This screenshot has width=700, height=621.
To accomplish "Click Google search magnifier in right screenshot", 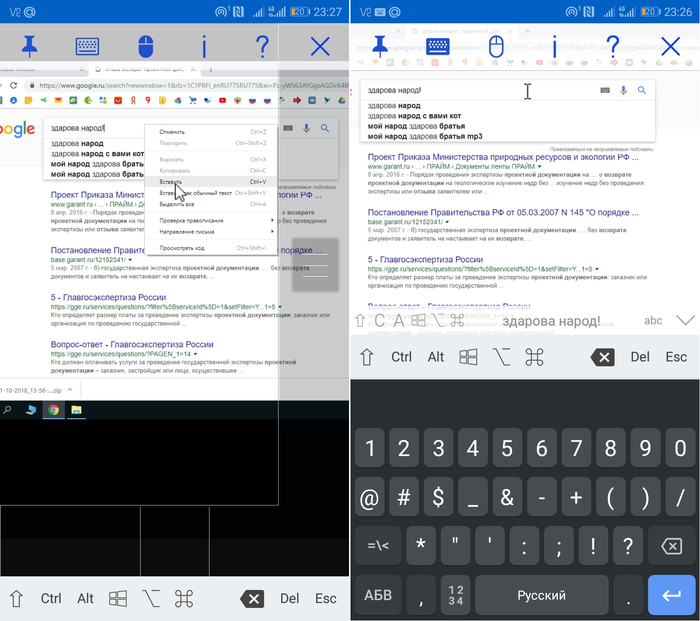I will click(642, 90).
